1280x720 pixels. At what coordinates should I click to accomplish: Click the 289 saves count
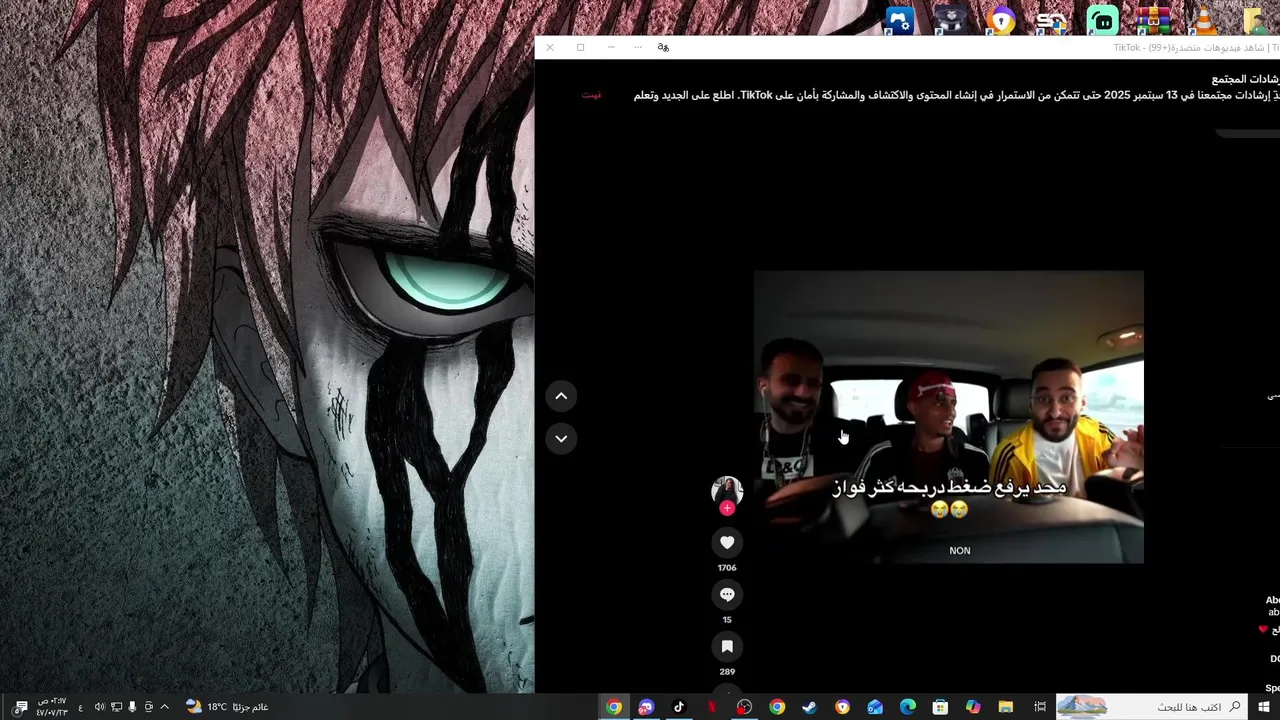coord(727,672)
